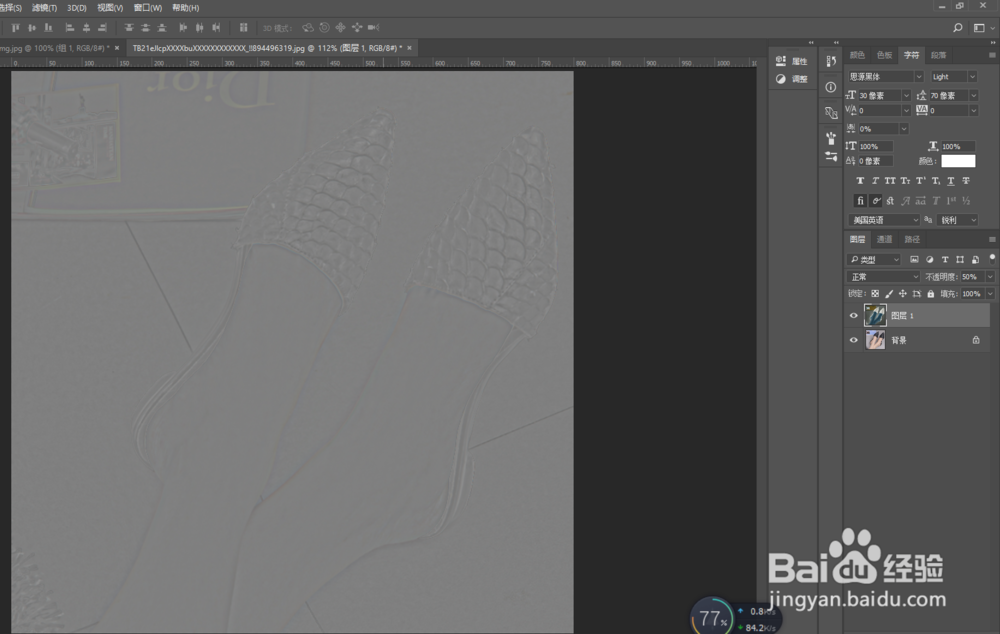Click the white text color swatch
The height and width of the screenshot is (634, 1000).
pos(958,161)
